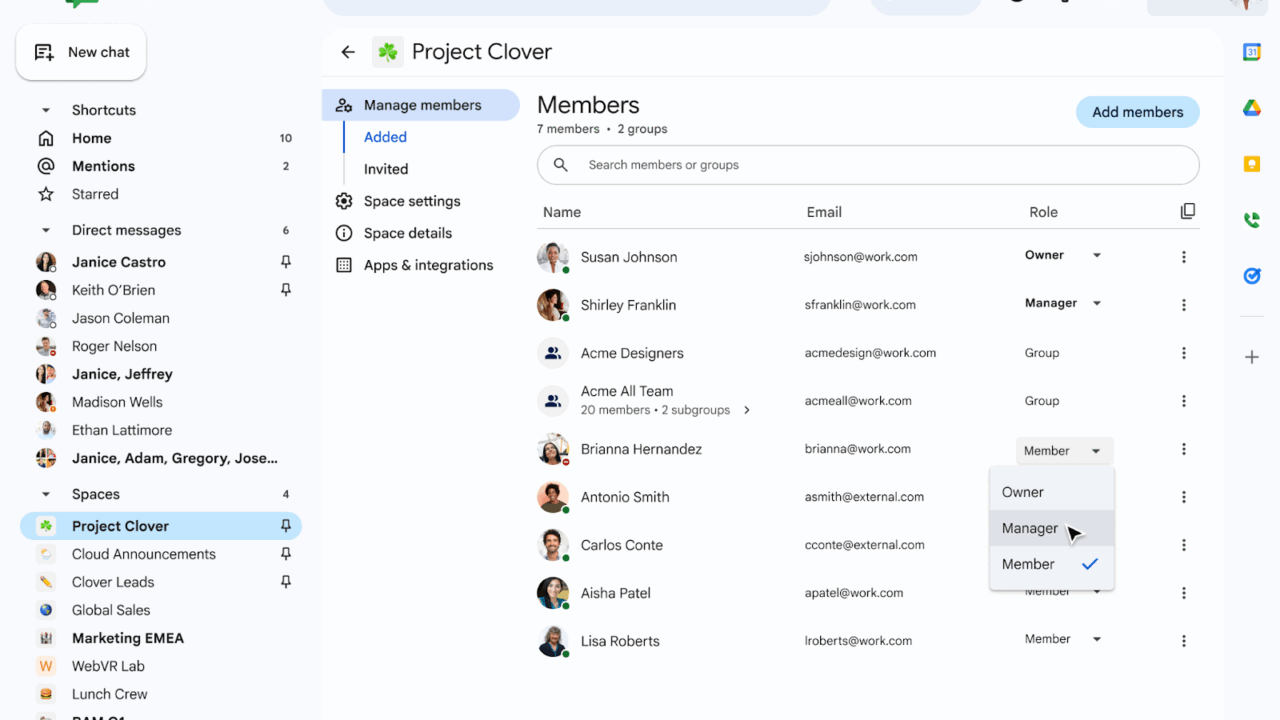This screenshot has width=1280, height=720.
Task: Toggle pin on Clover Leads space
Action: tap(285, 582)
